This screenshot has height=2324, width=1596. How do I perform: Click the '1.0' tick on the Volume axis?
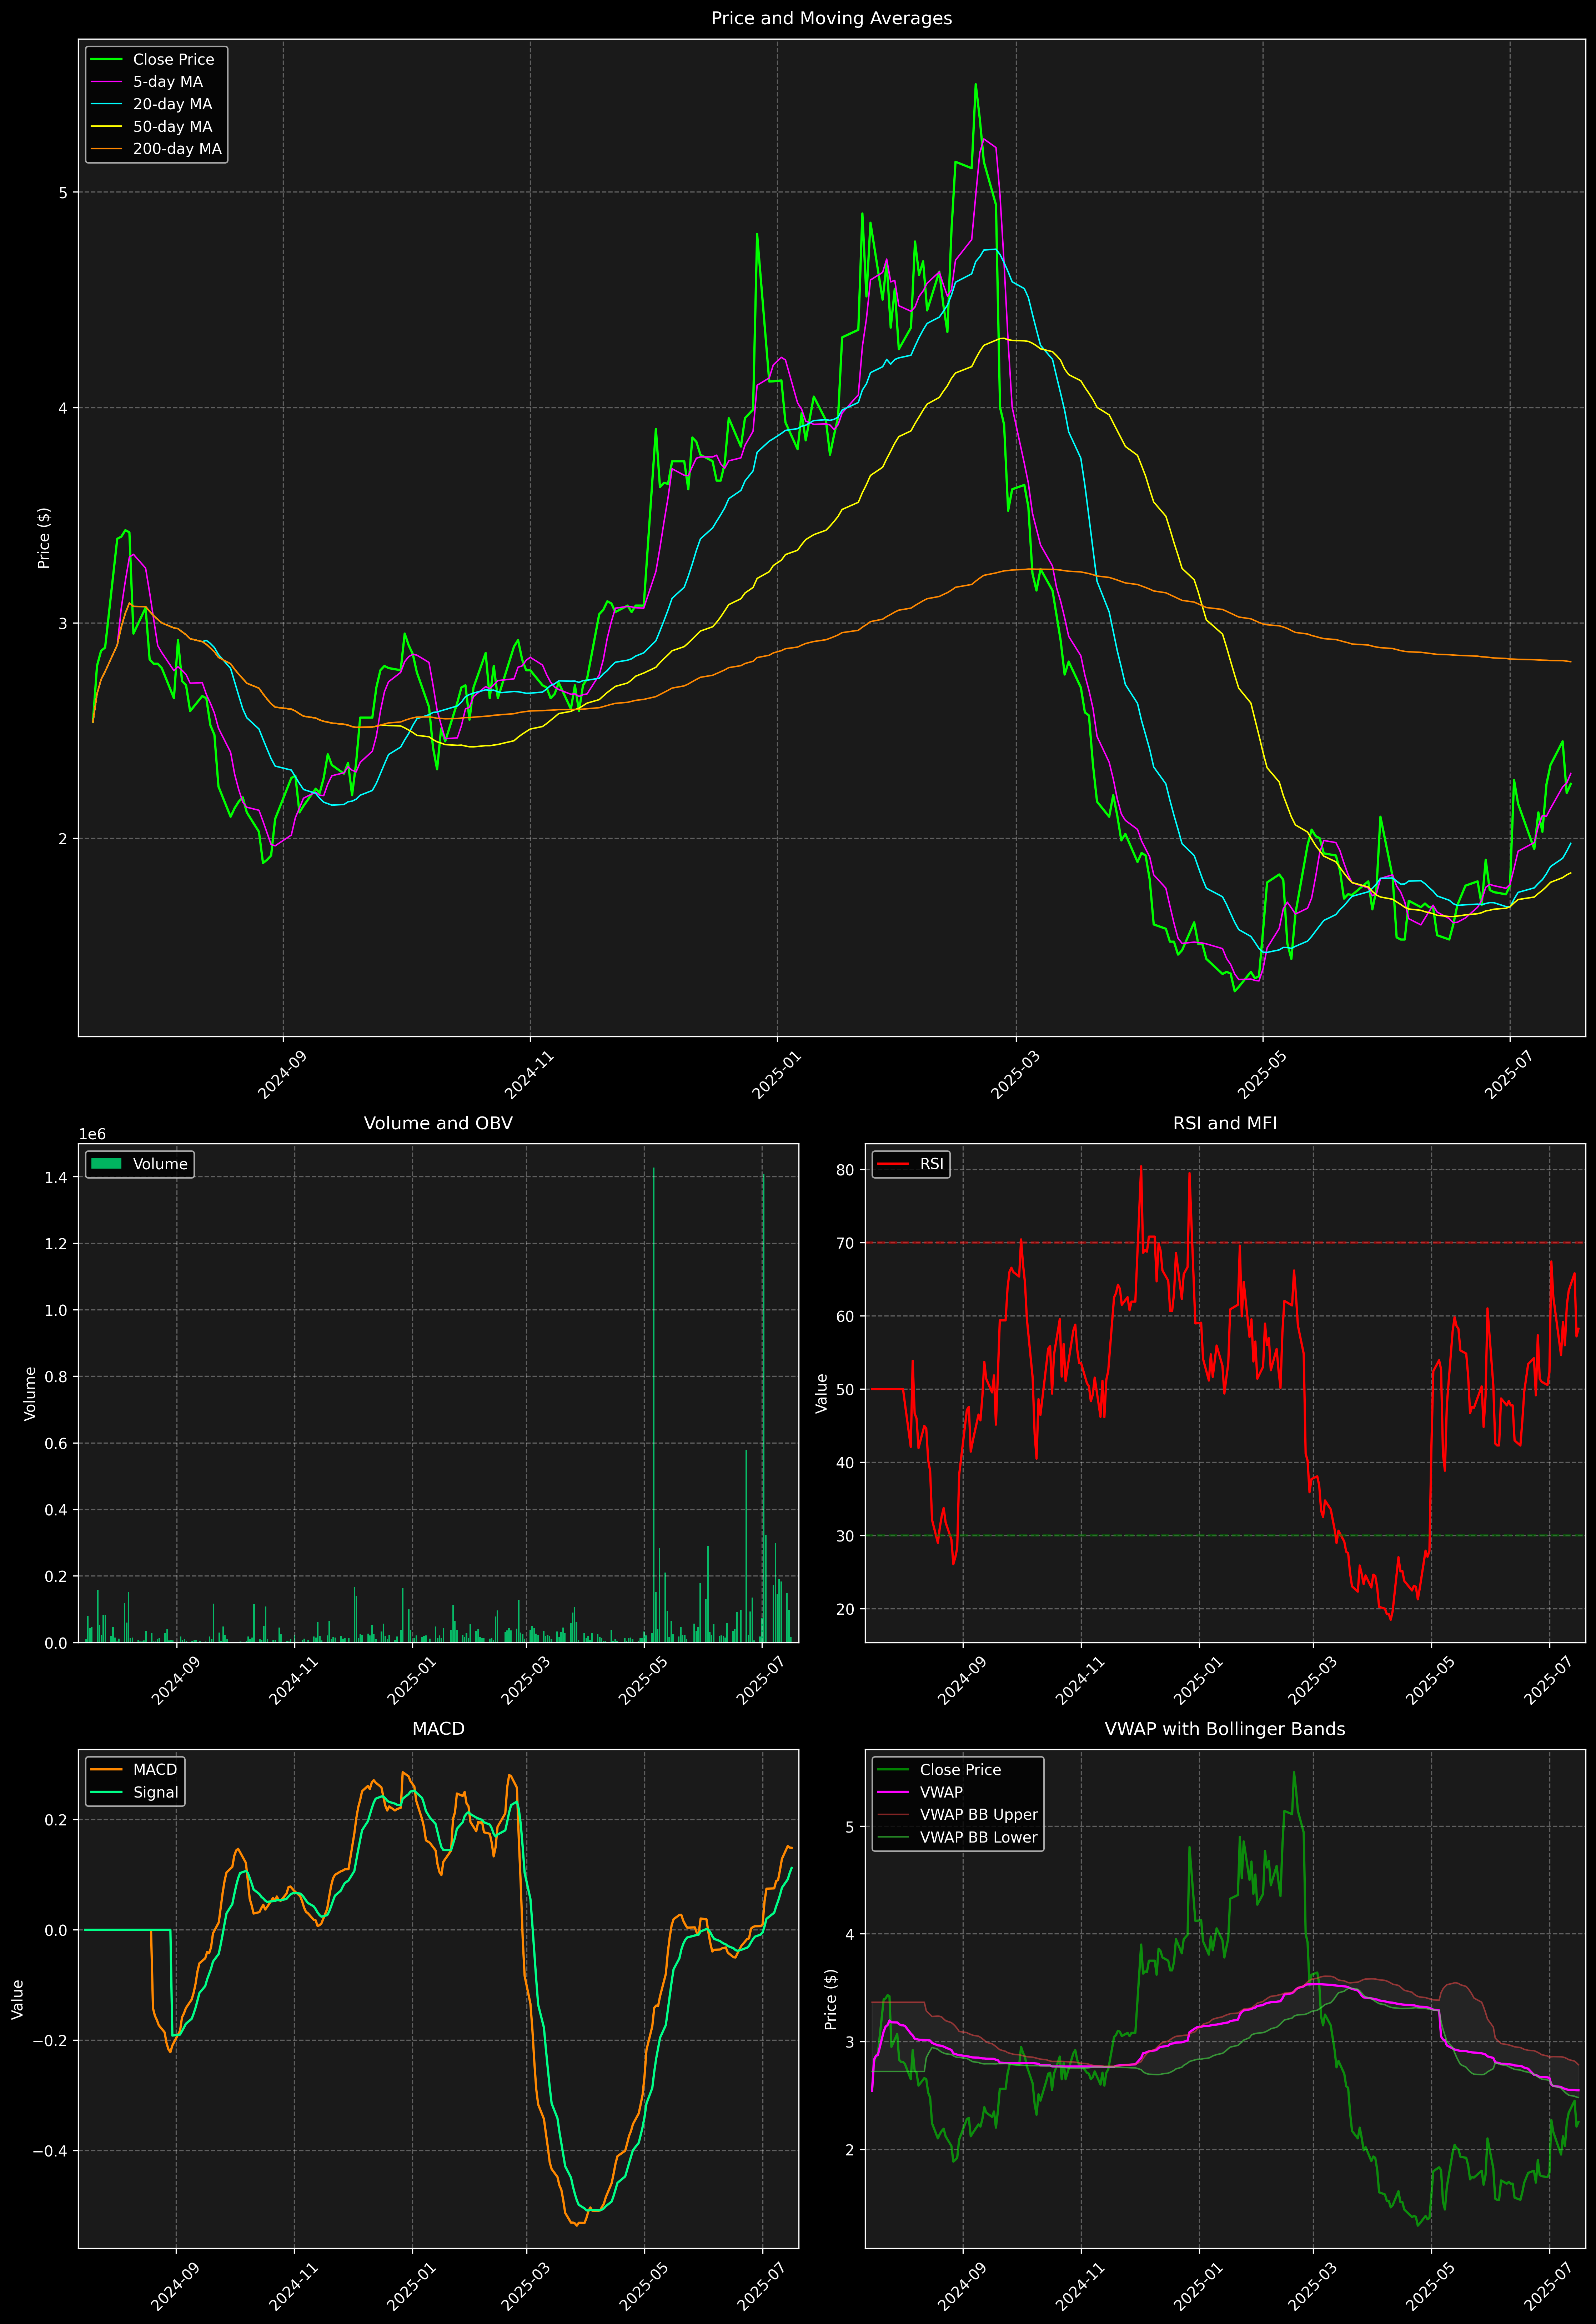pyautogui.click(x=56, y=1310)
